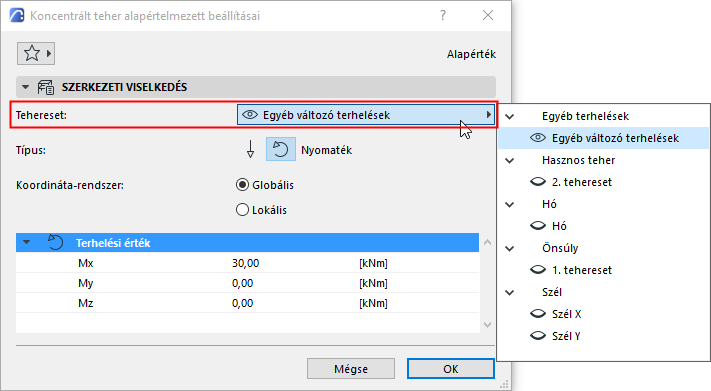Screen dimensions: 711x391
Task: Click scrollbar up arrow of load values list
Action: tap(487, 242)
